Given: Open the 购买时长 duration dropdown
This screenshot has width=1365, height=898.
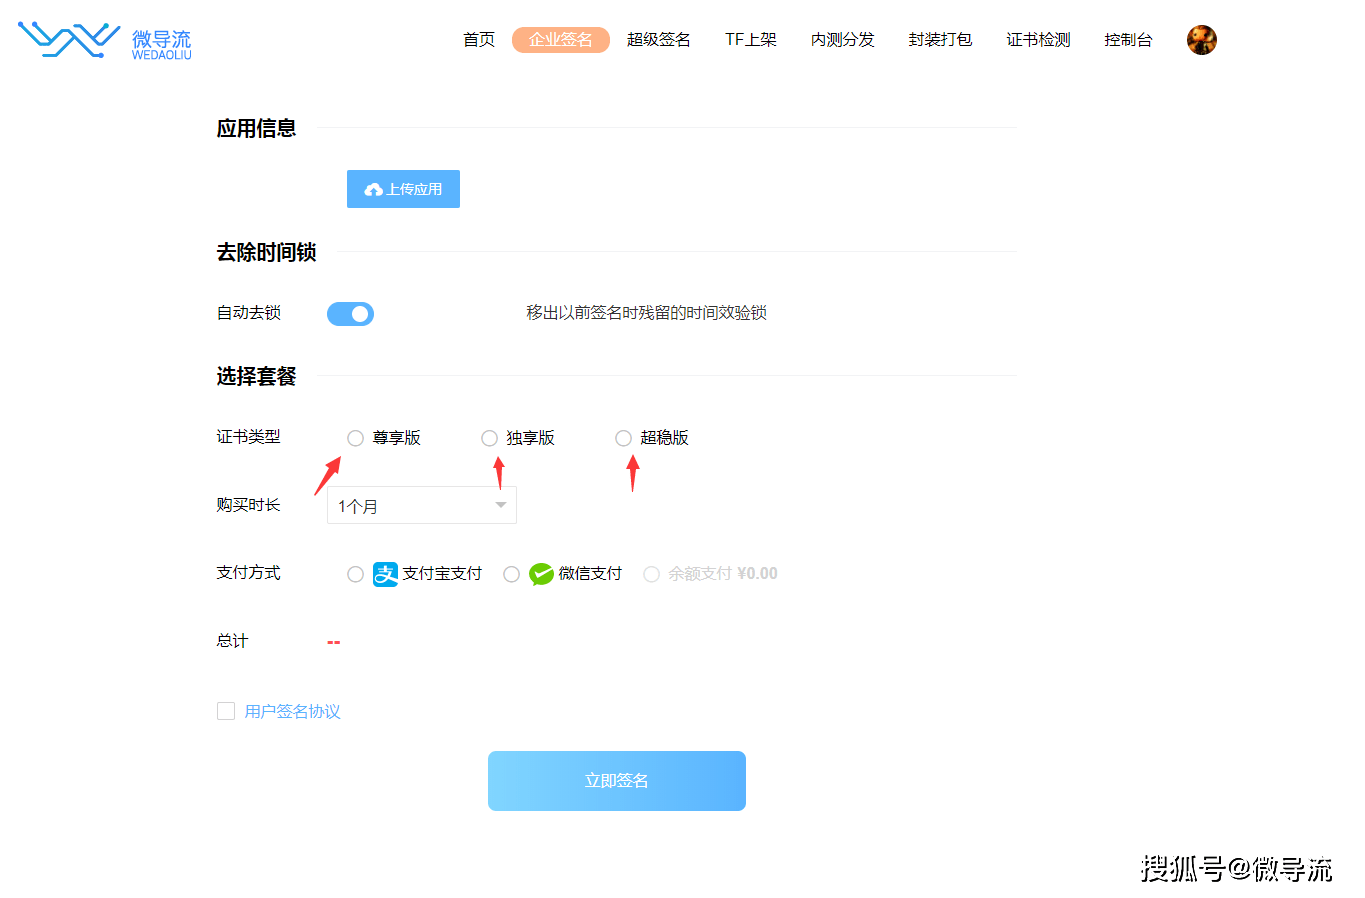Looking at the screenshot, I should (x=422, y=506).
